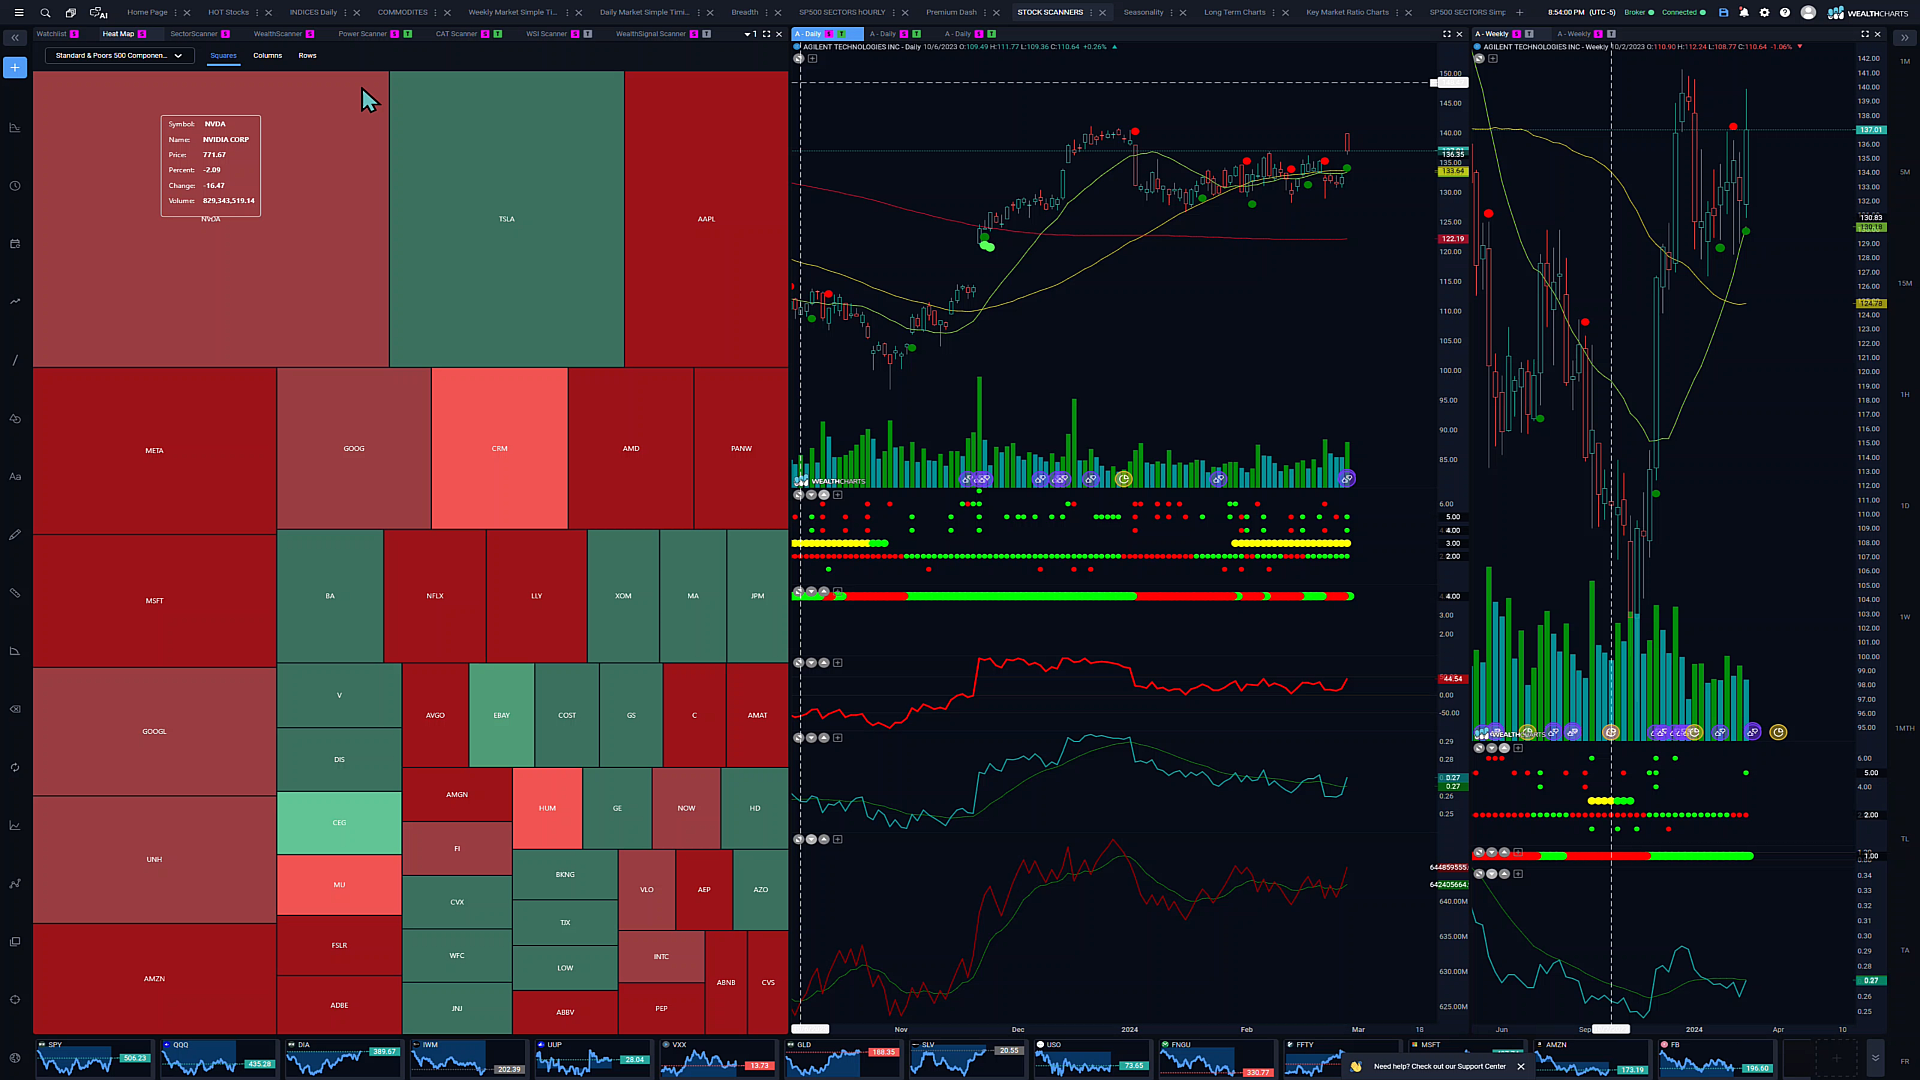Expand the ticker bar chevron at bottom right

pos(1875,1057)
